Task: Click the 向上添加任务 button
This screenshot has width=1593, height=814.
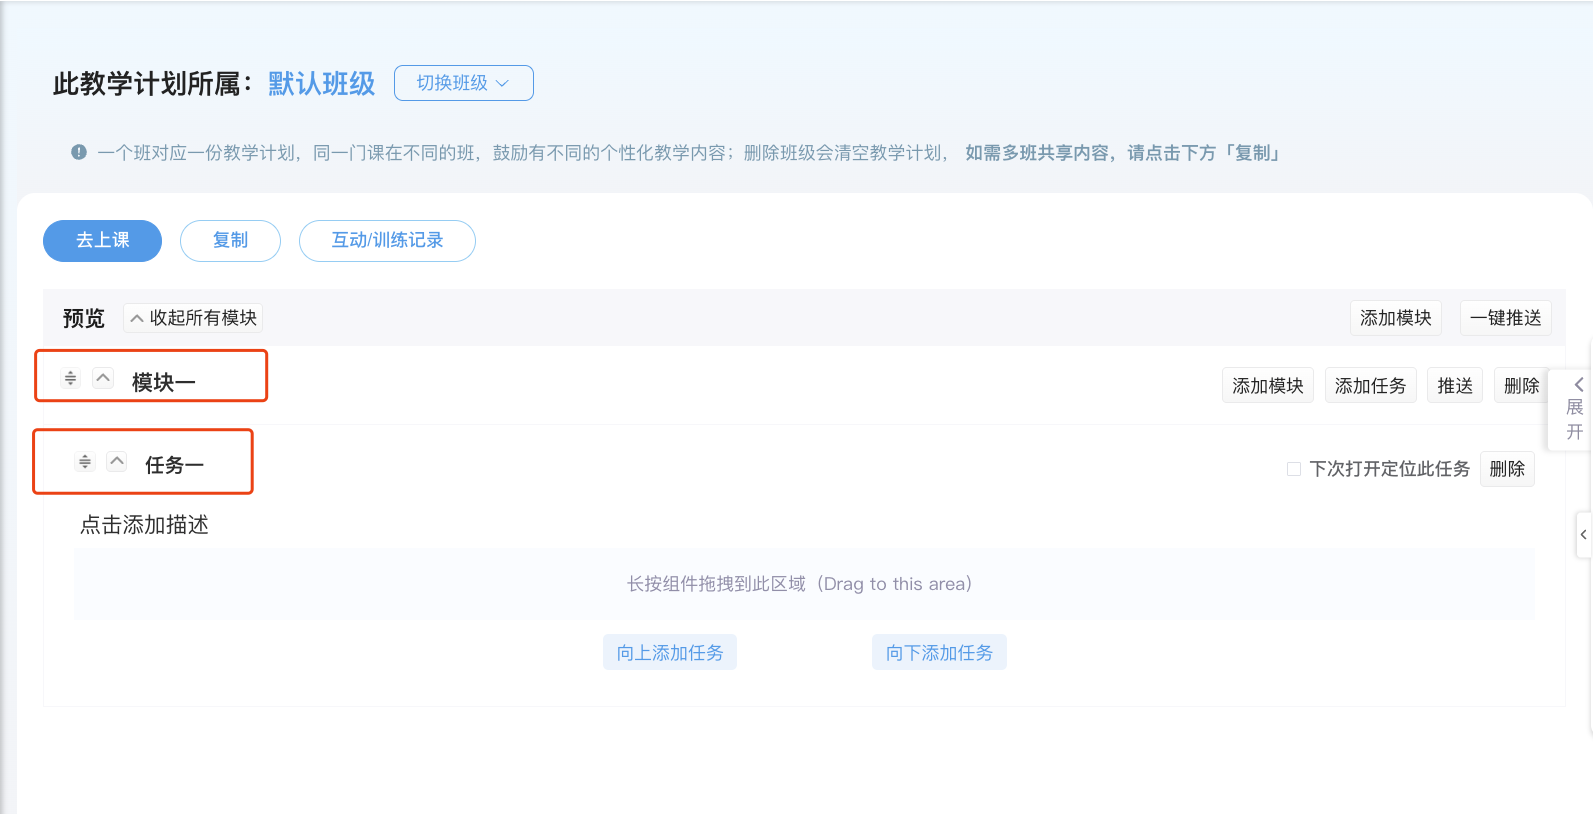Action: [x=670, y=652]
